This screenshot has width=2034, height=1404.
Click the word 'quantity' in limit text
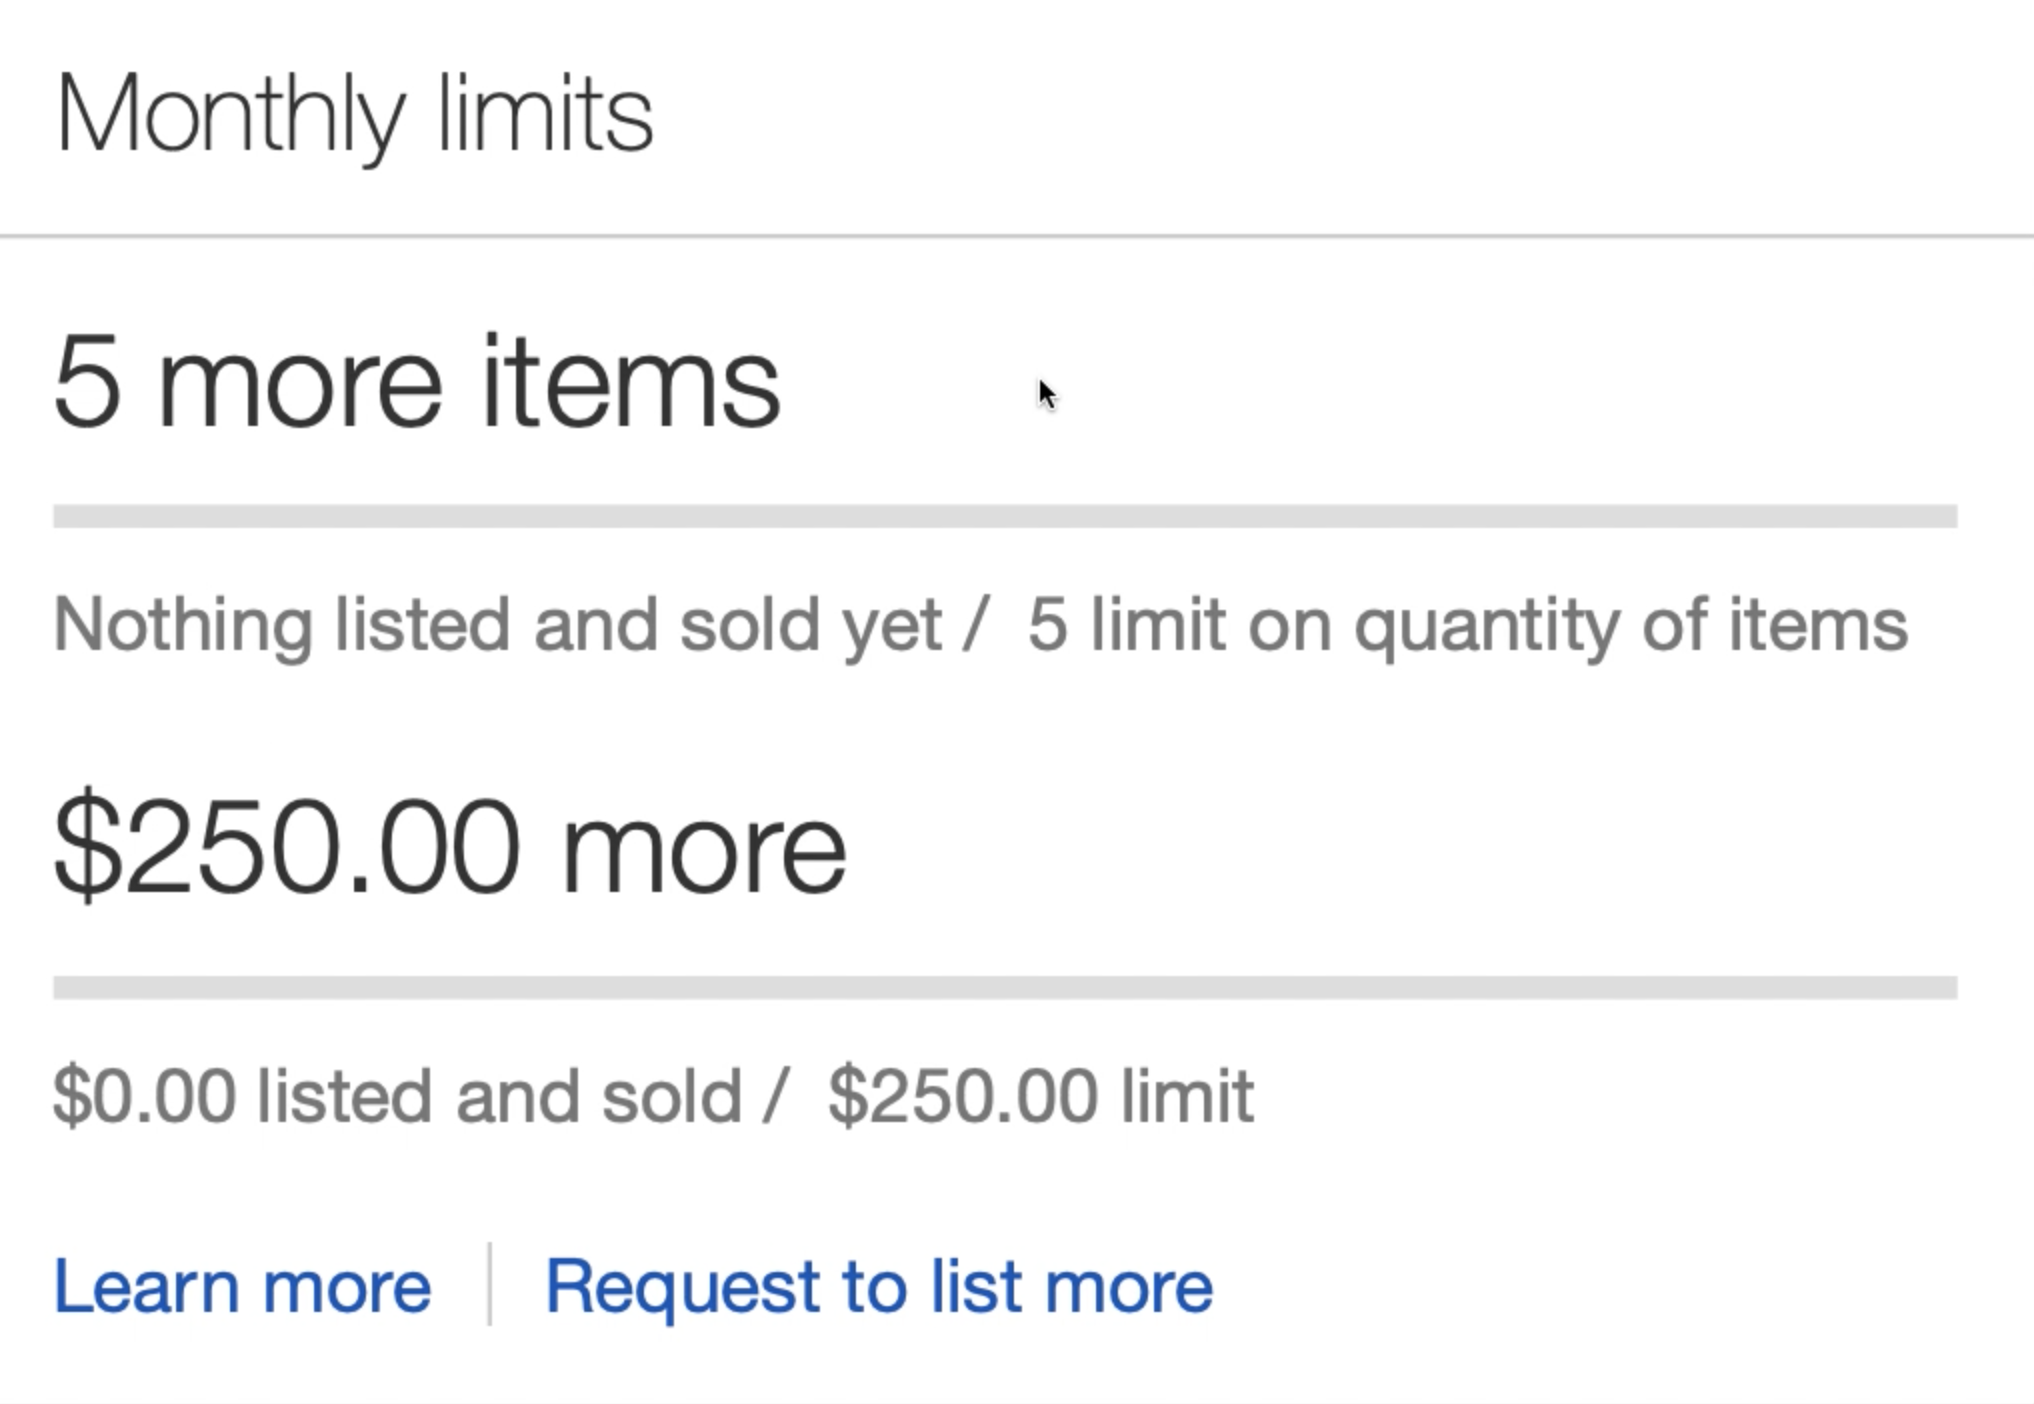(1485, 626)
